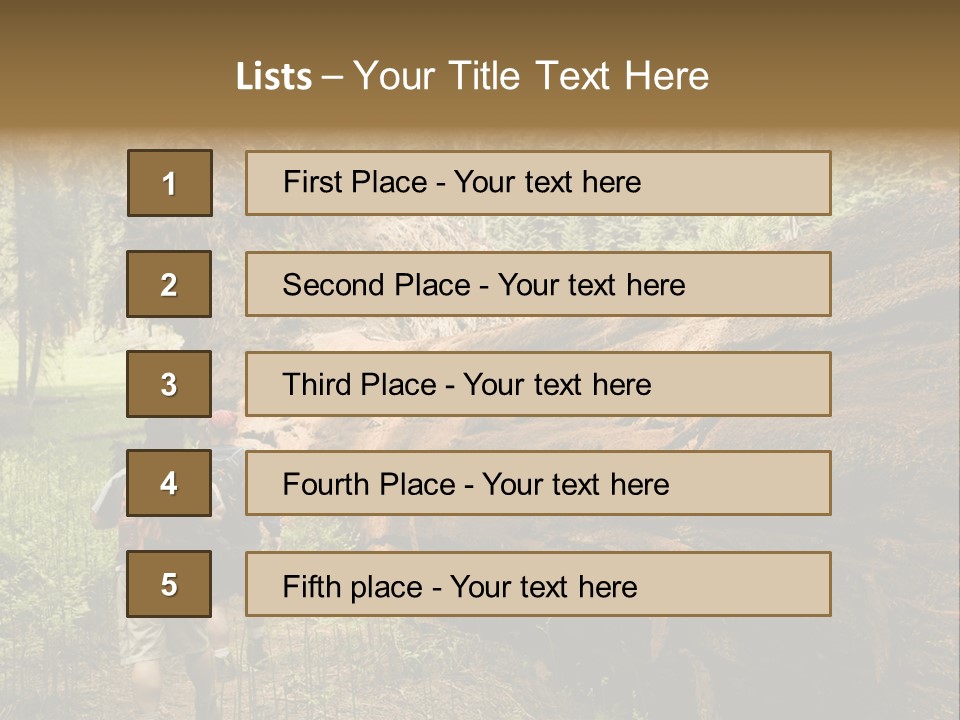The image size is (960, 720).
Task: Click the number 5 square
Action: coord(169,584)
